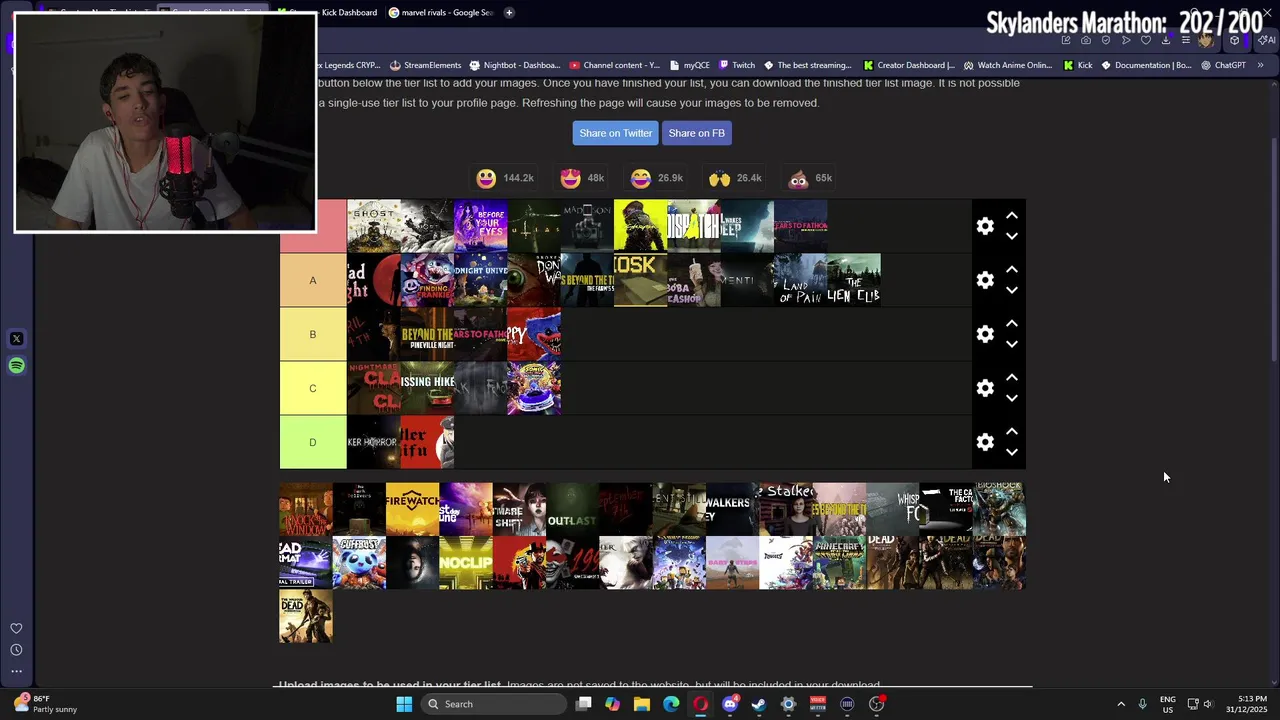The width and height of the screenshot is (1280, 720).
Task: Open Steam from the taskbar
Action: (x=759, y=704)
